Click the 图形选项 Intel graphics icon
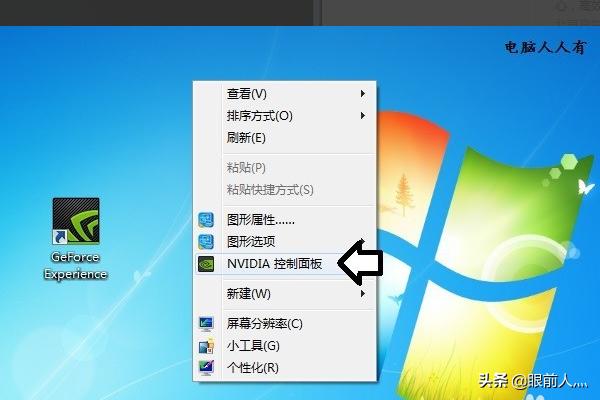The image size is (600, 400). pyautogui.click(x=206, y=242)
